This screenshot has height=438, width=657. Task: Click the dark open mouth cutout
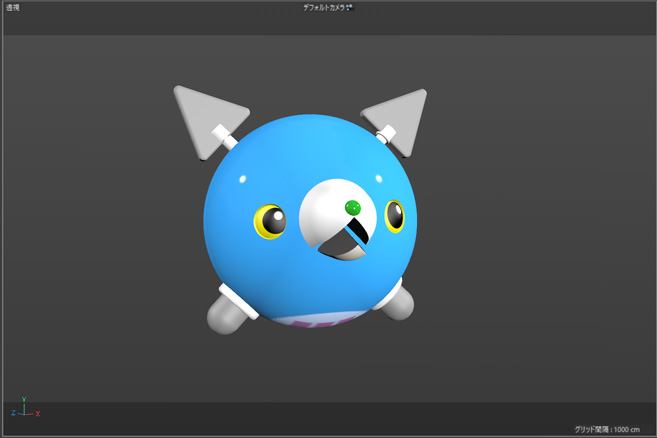pos(344,241)
